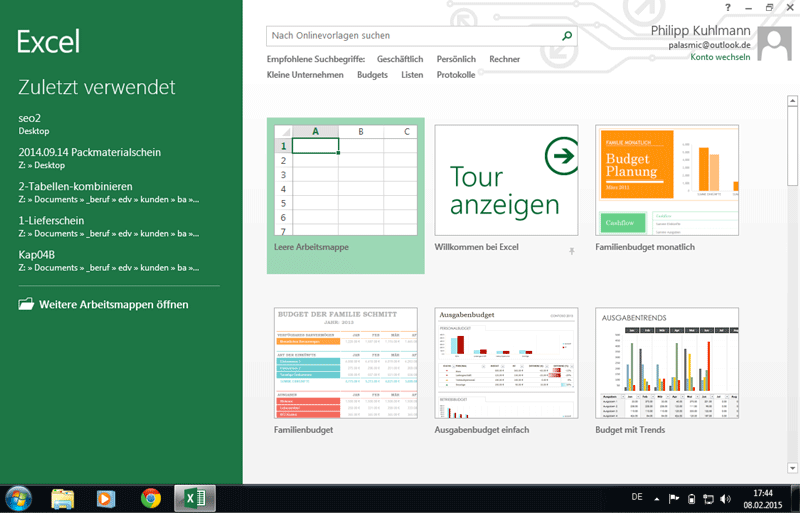This screenshot has height=513, width=800.
Task: Search for the suggested term Kleine Unternehmen
Action: point(305,75)
